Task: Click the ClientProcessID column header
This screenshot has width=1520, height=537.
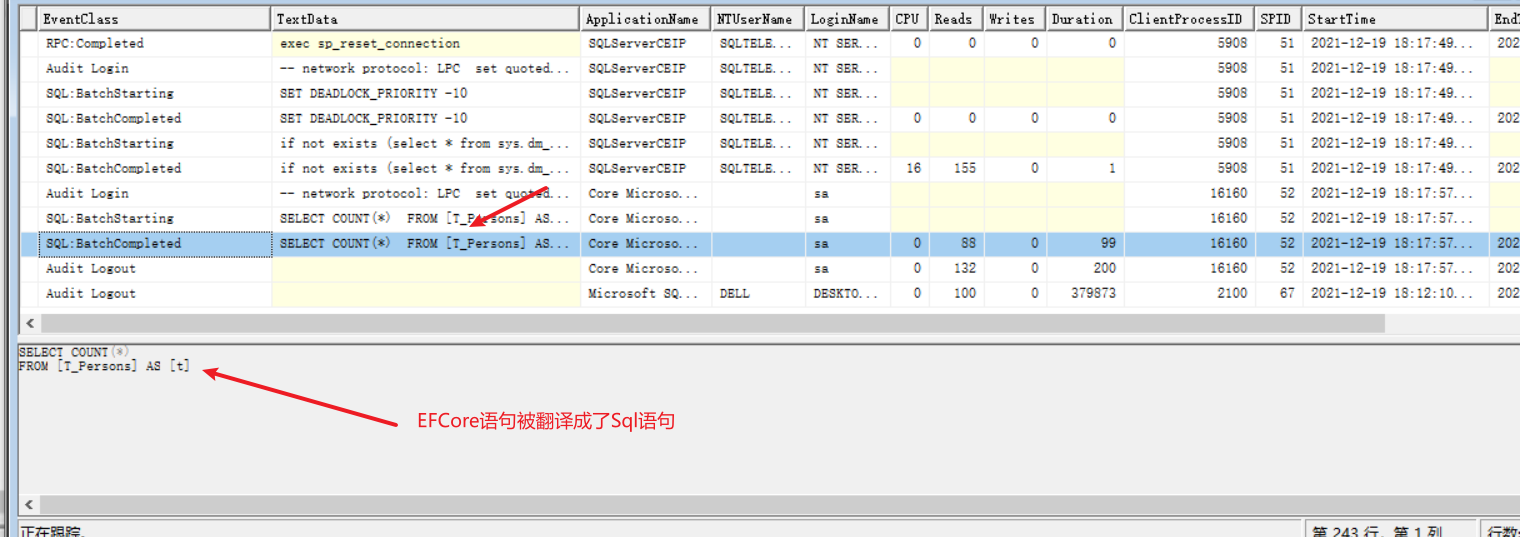Action: [1189, 19]
